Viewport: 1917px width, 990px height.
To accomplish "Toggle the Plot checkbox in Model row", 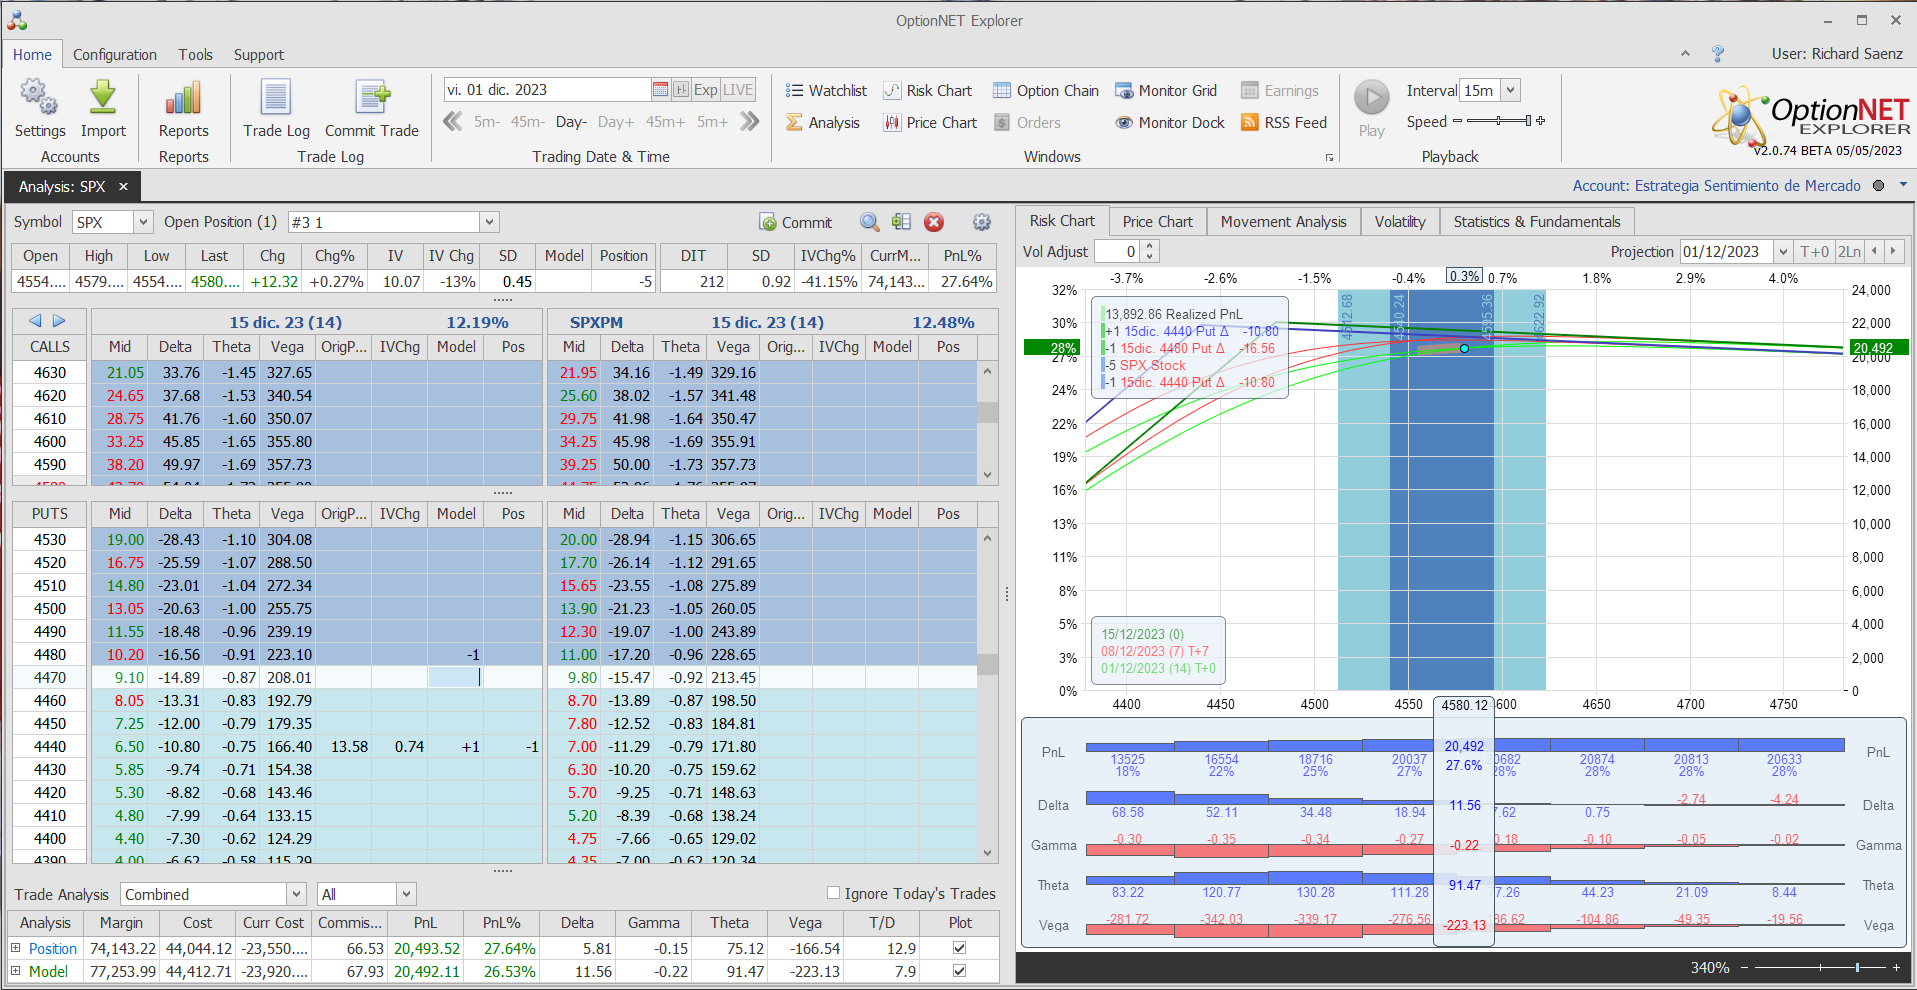I will [960, 971].
